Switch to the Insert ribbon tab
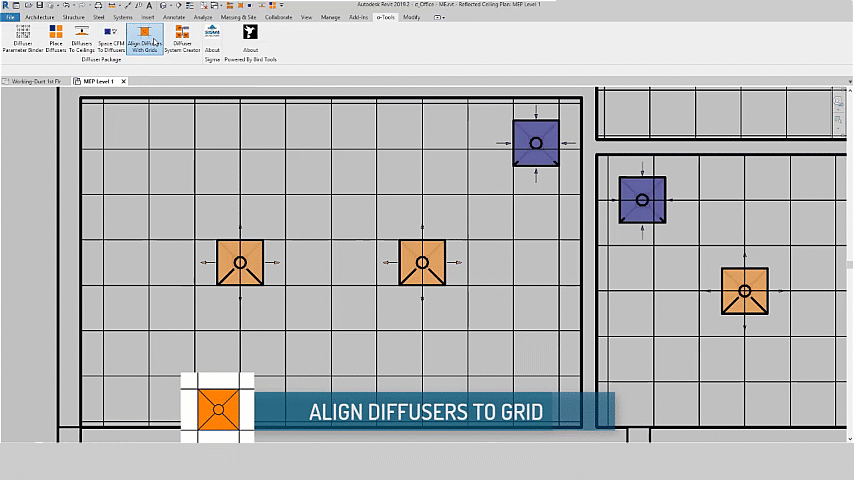Screen dimensions: 854x480 [148, 17]
